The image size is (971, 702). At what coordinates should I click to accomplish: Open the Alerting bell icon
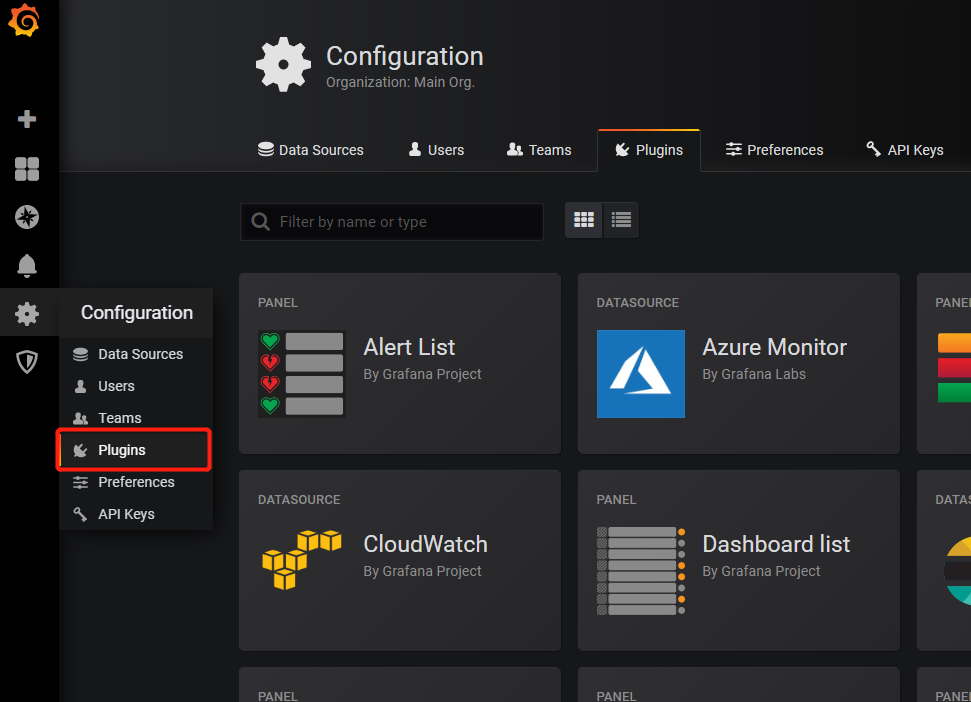(x=27, y=265)
